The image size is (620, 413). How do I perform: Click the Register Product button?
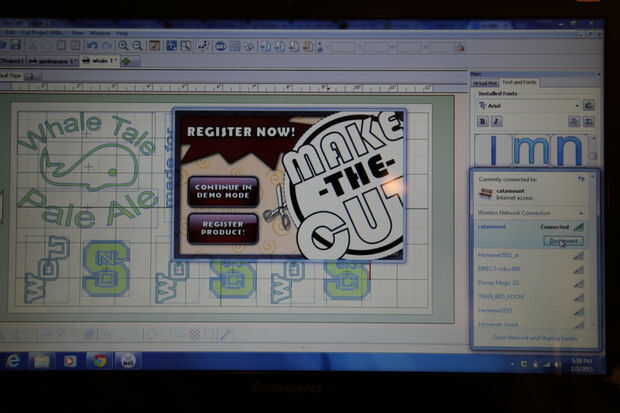[223, 228]
